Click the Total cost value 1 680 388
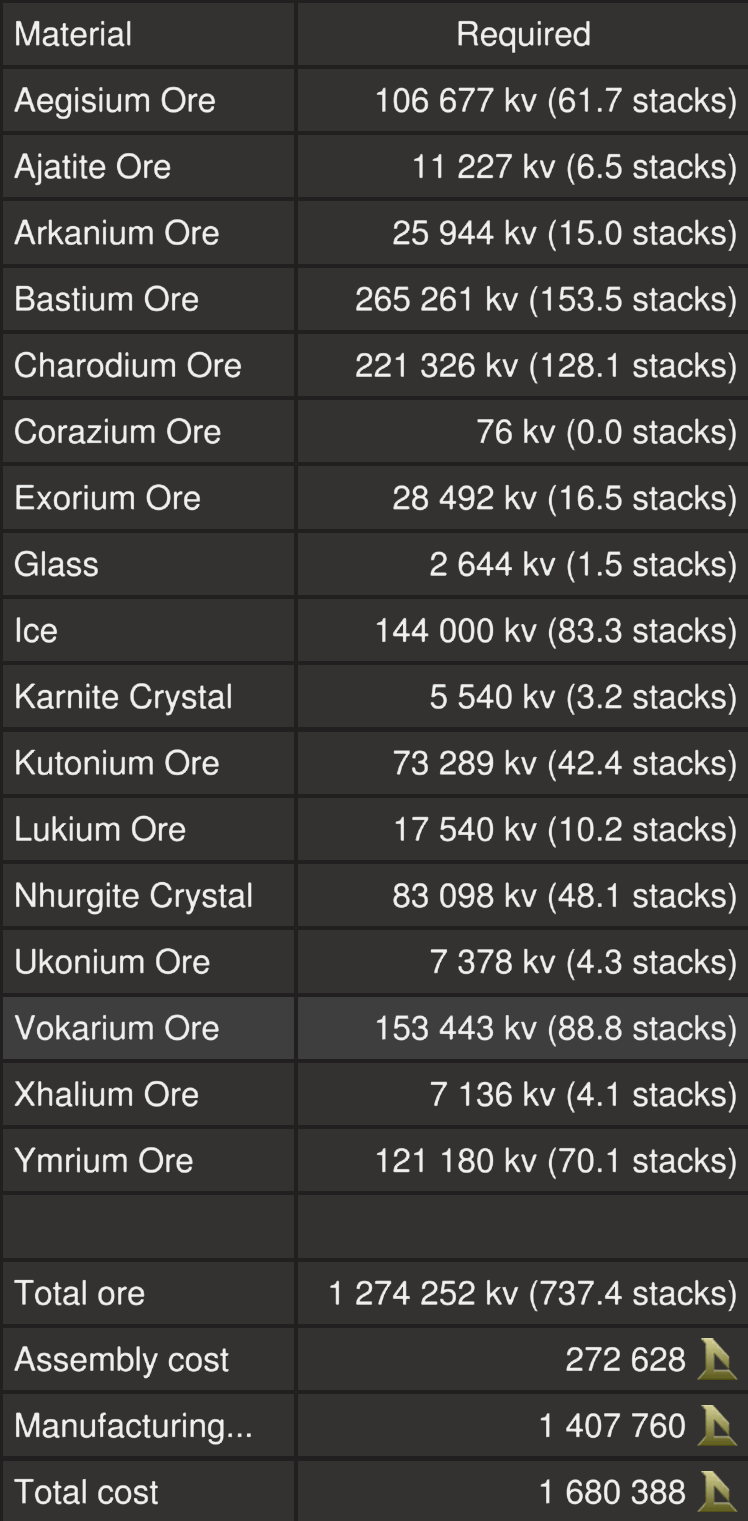 [x=612, y=1492]
